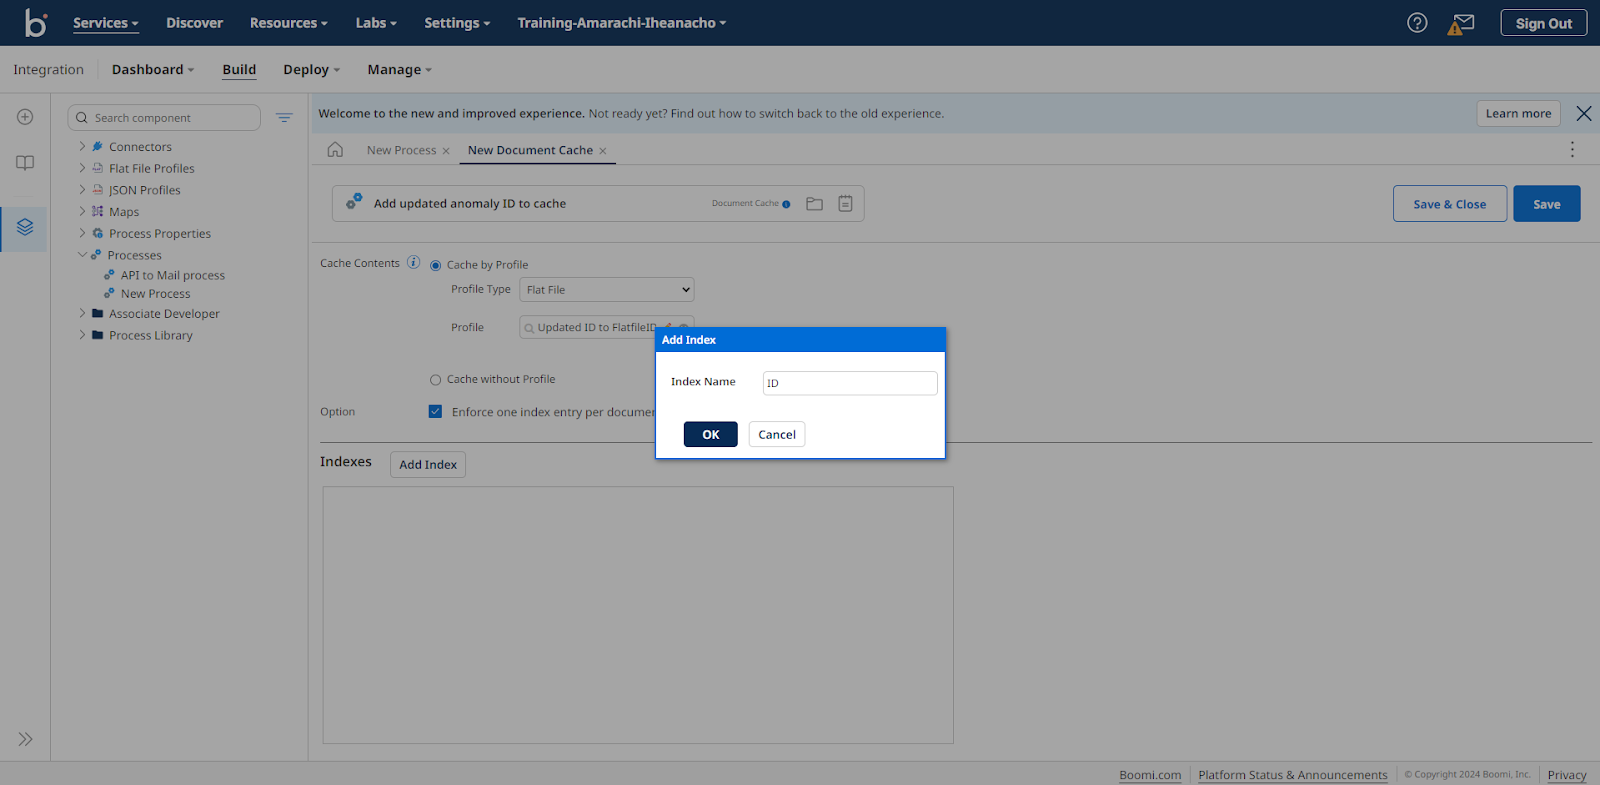Click Cancel in Add Index dialog
This screenshot has height=785, width=1600.
click(777, 434)
